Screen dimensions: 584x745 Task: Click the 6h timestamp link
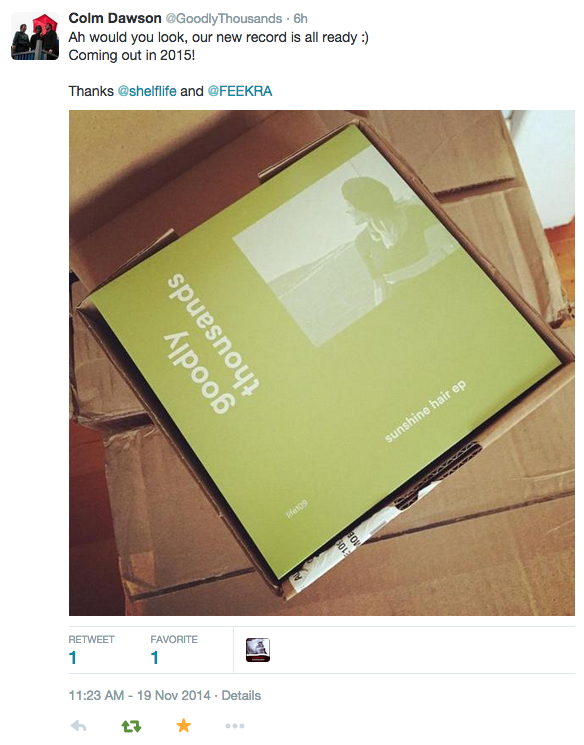pos(300,19)
